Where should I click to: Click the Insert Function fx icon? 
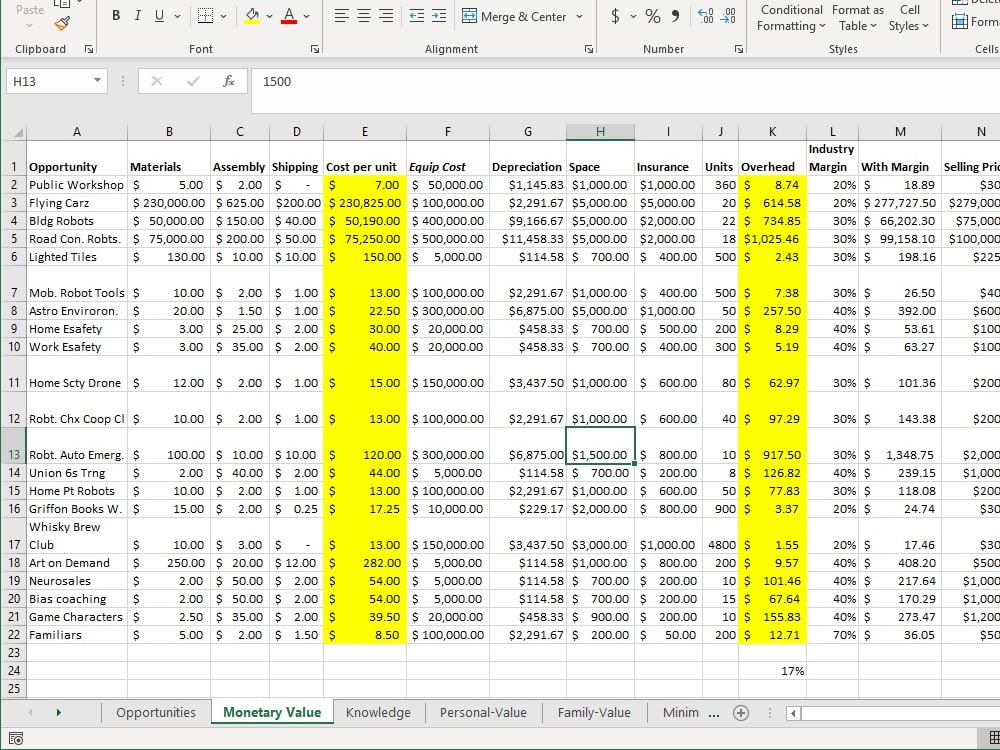point(229,81)
